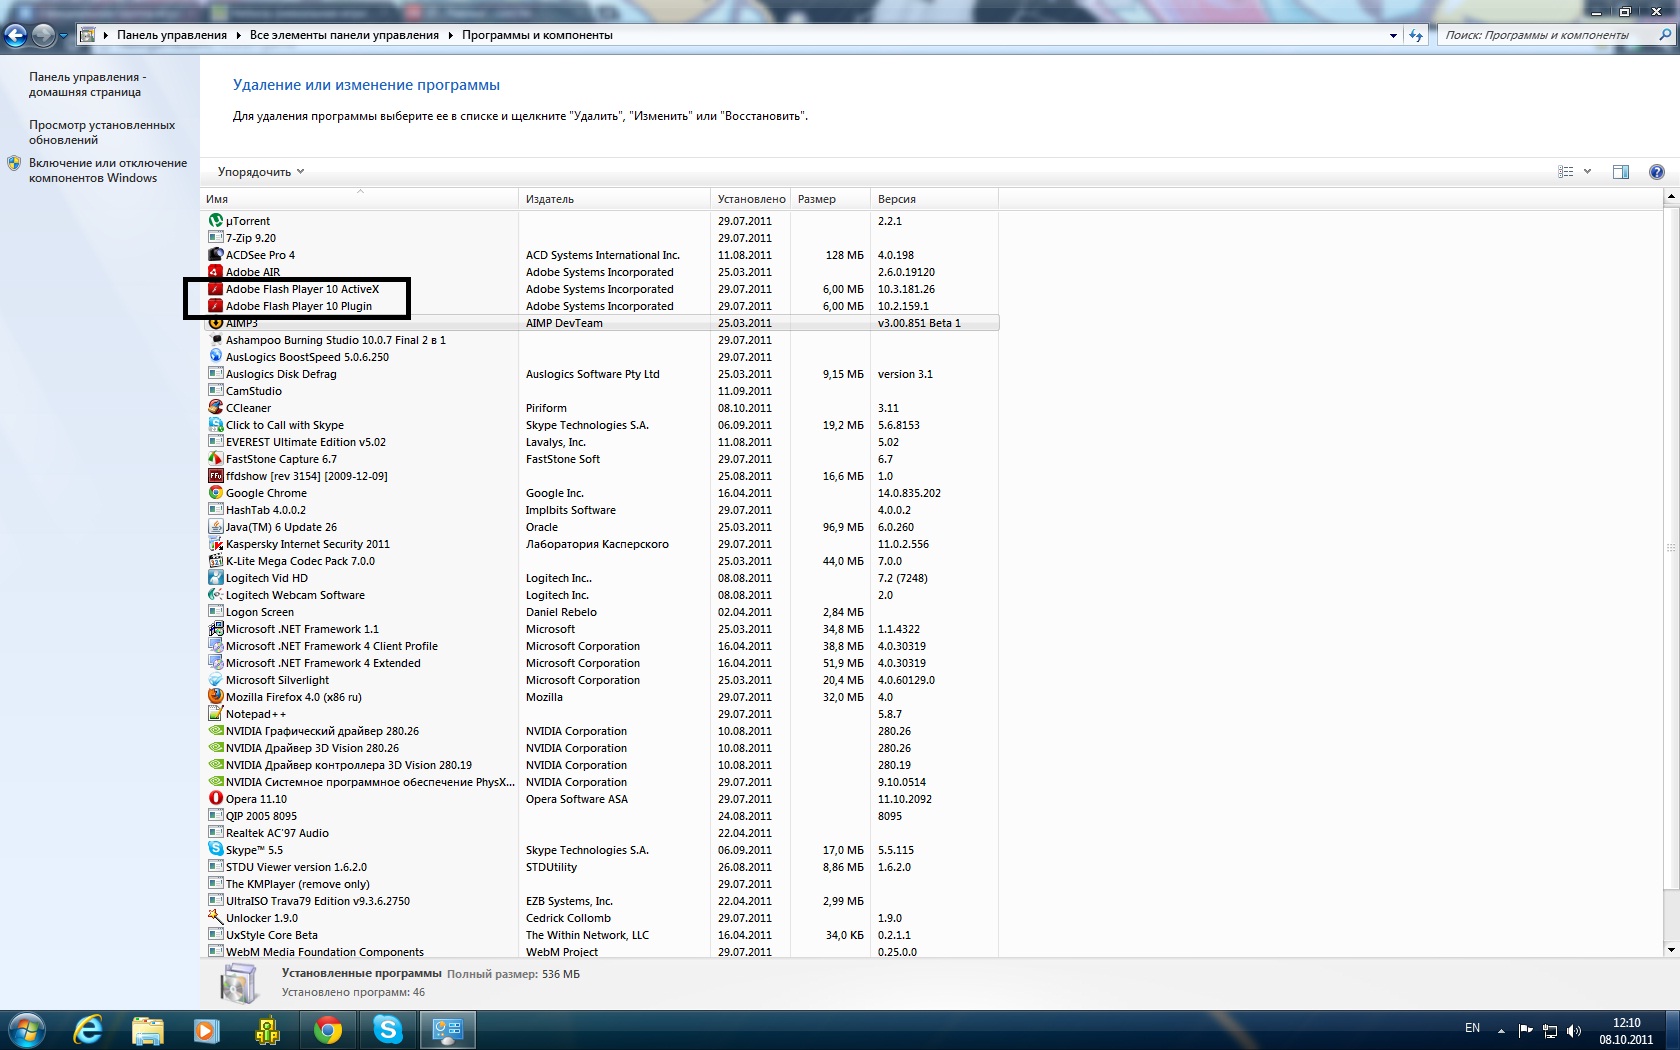
Task: Click the Skype 5.5 icon in list
Action: (x=215, y=850)
